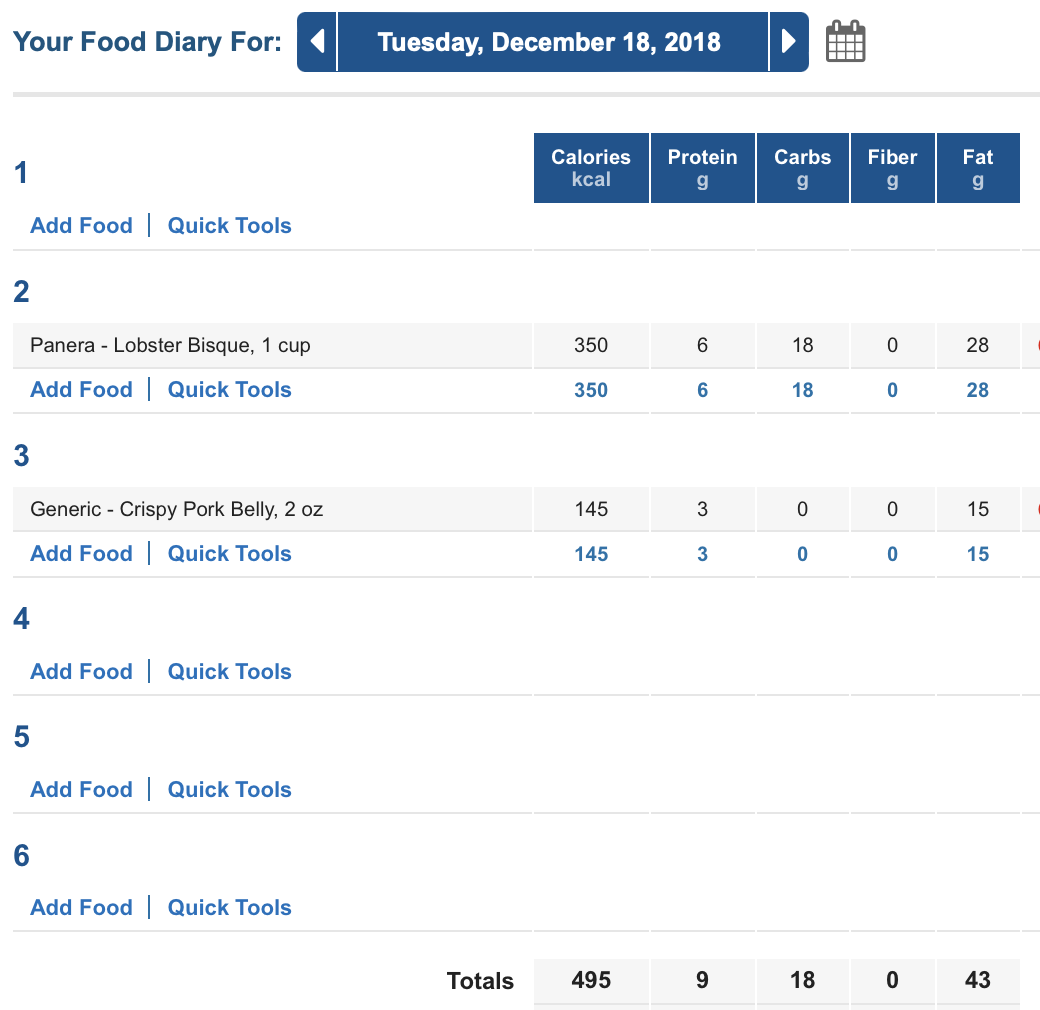The height and width of the screenshot is (1010, 1040).
Task: Click the Protein column header
Action: 702,168
